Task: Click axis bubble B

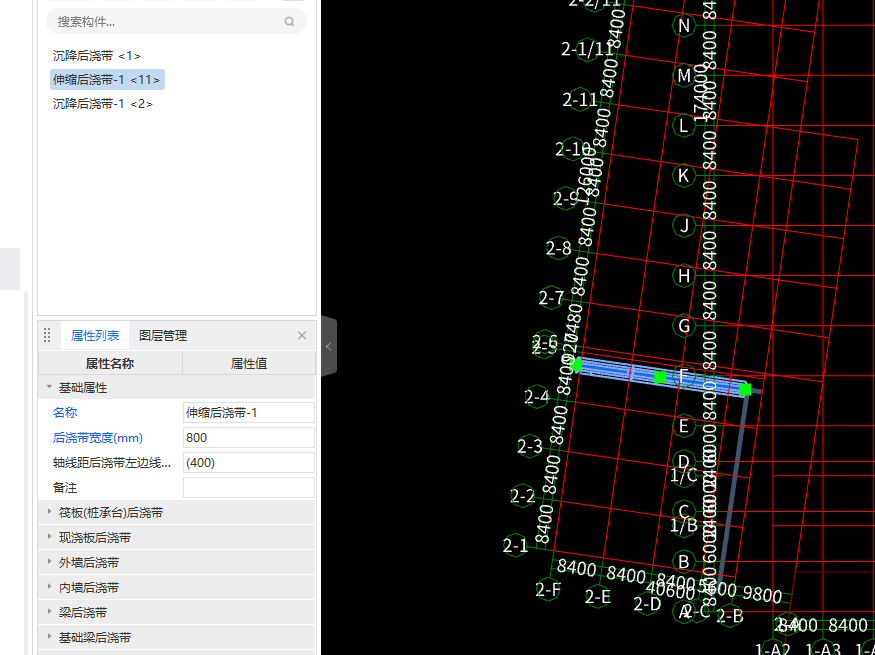Action: pos(684,561)
